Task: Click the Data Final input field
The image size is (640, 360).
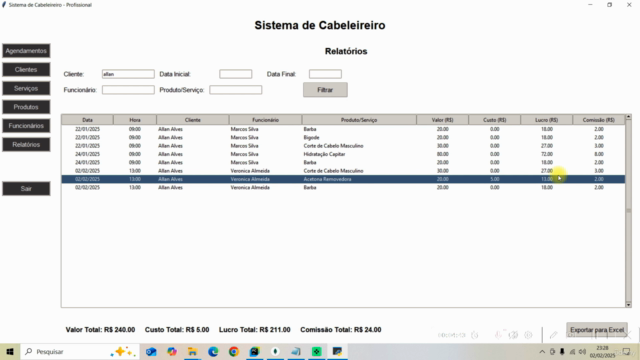Action: (325, 74)
